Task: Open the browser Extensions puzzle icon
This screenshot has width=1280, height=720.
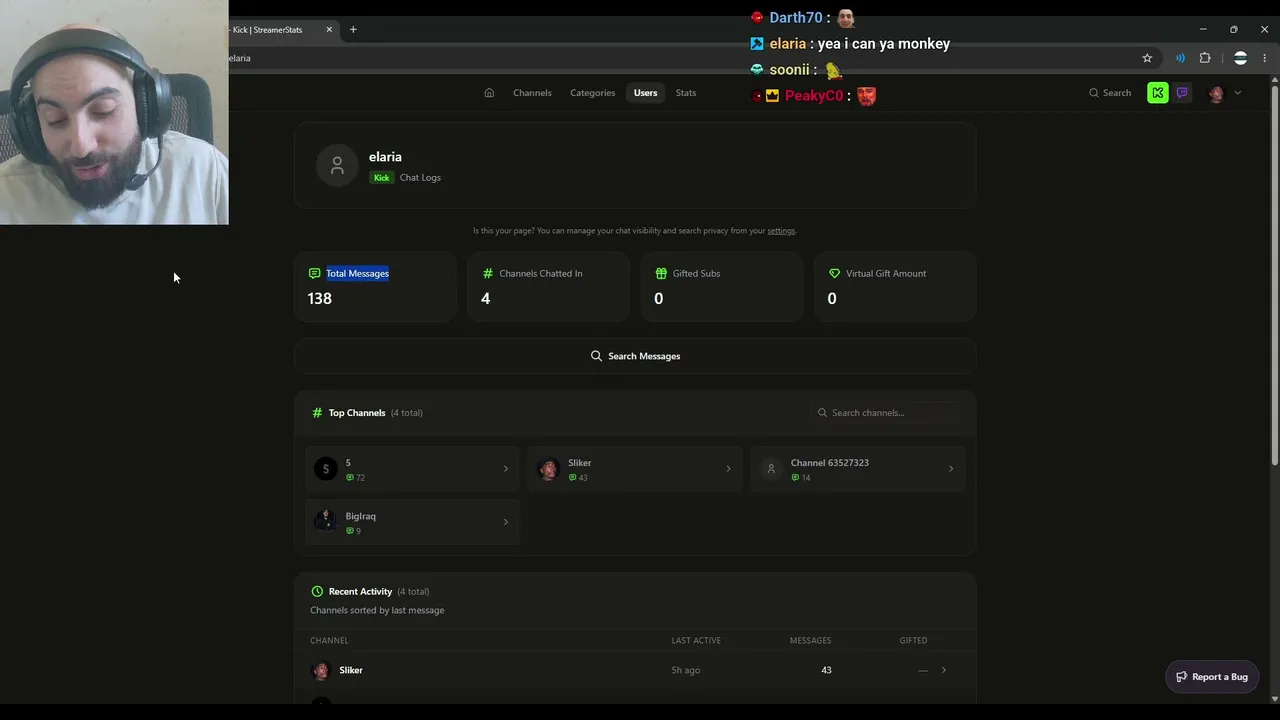Action: tap(1205, 58)
